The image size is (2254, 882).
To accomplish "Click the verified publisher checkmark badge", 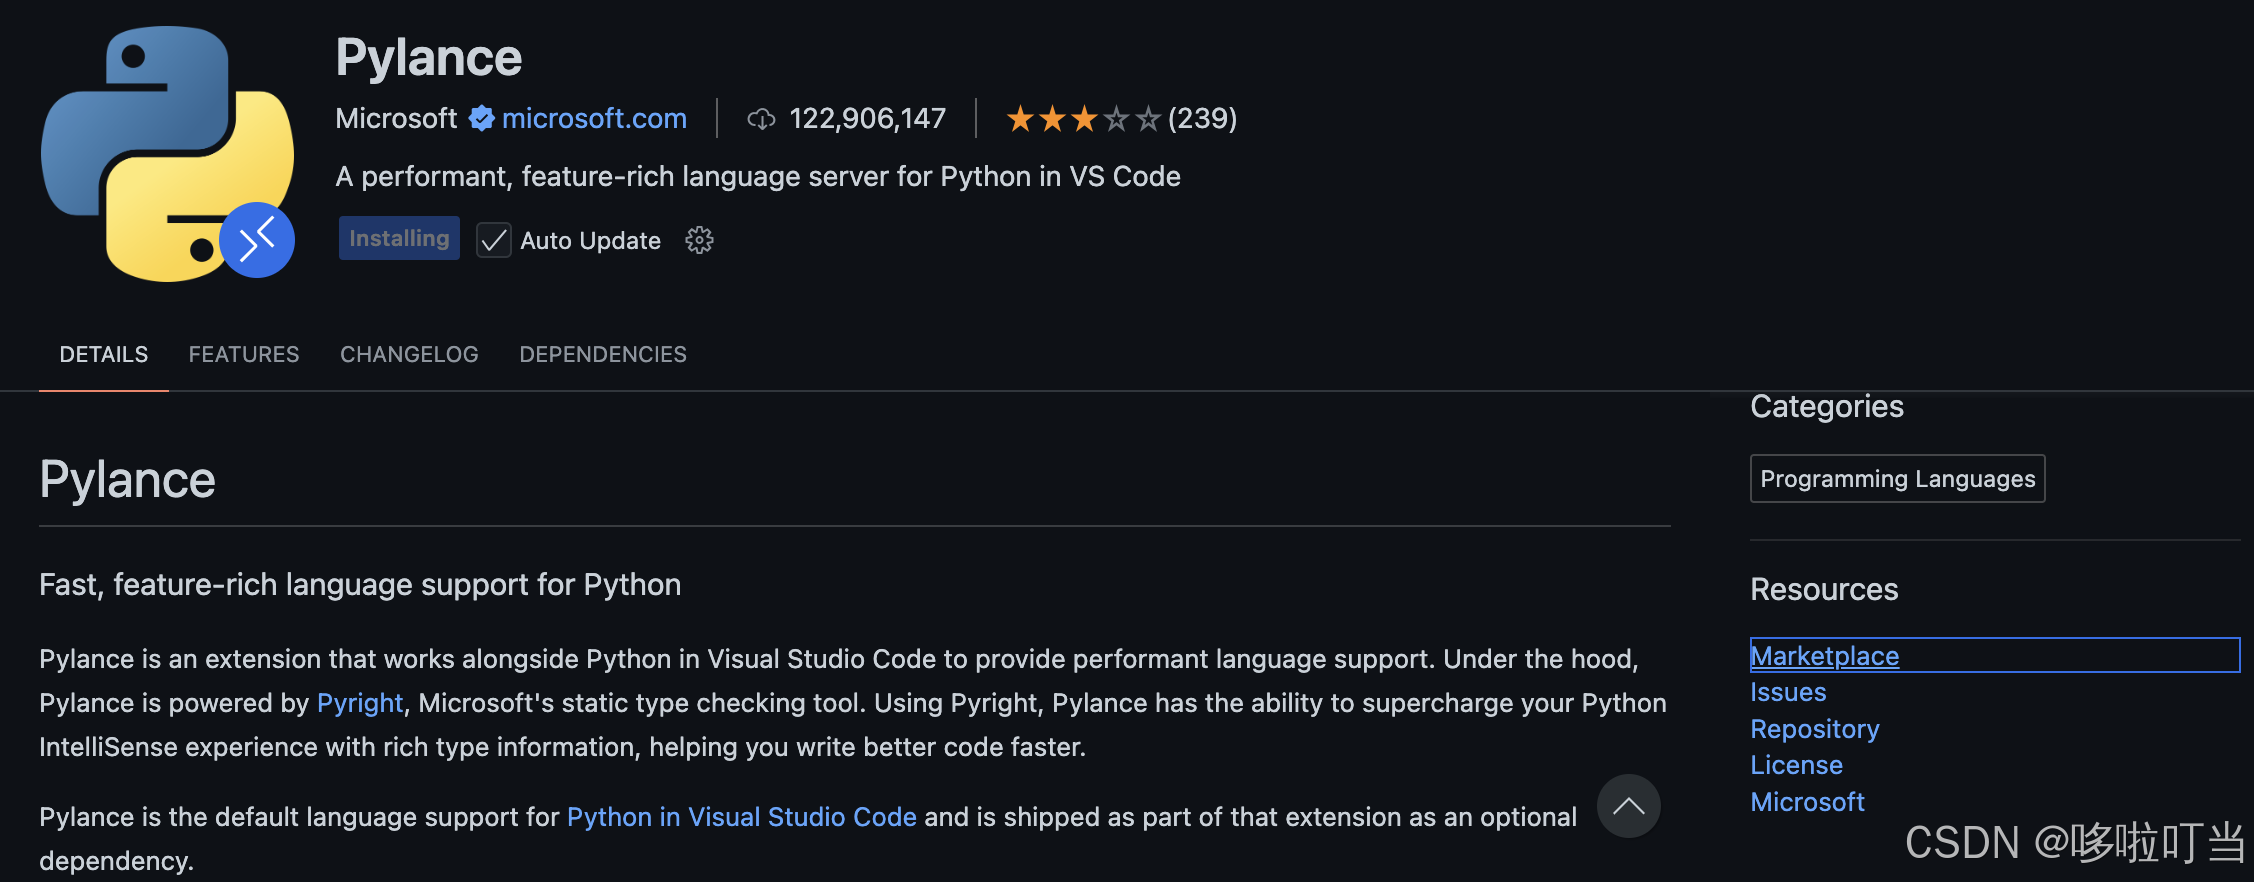I will point(481,118).
